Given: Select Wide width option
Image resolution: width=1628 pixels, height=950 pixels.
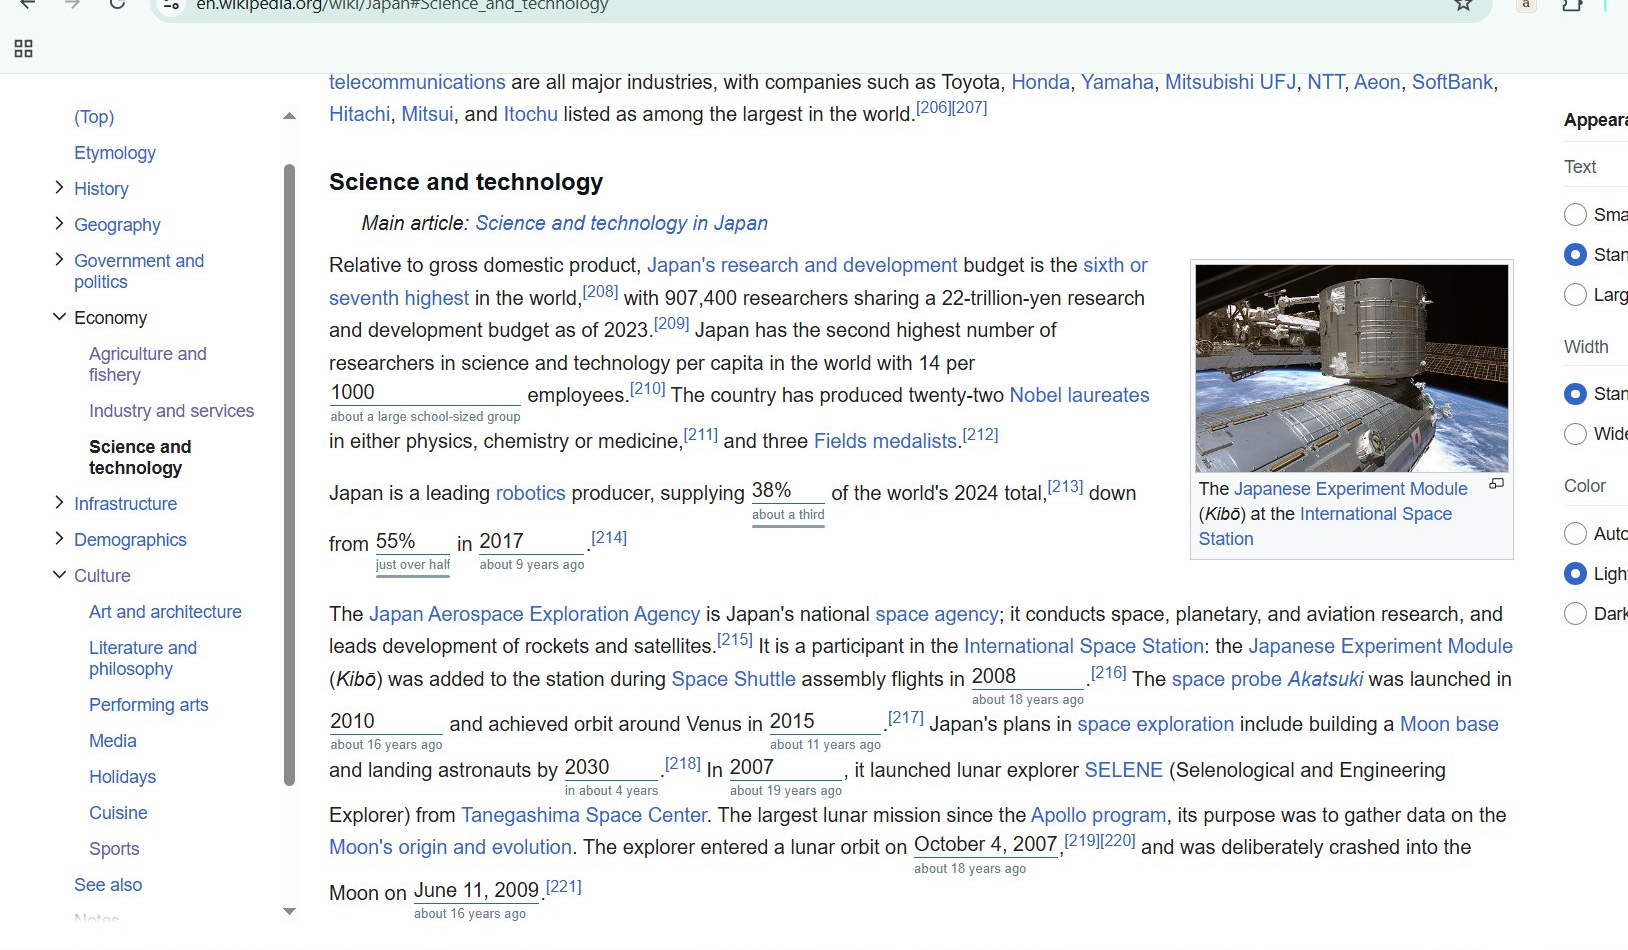Looking at the screenshot, I should tap(1575, 433).
